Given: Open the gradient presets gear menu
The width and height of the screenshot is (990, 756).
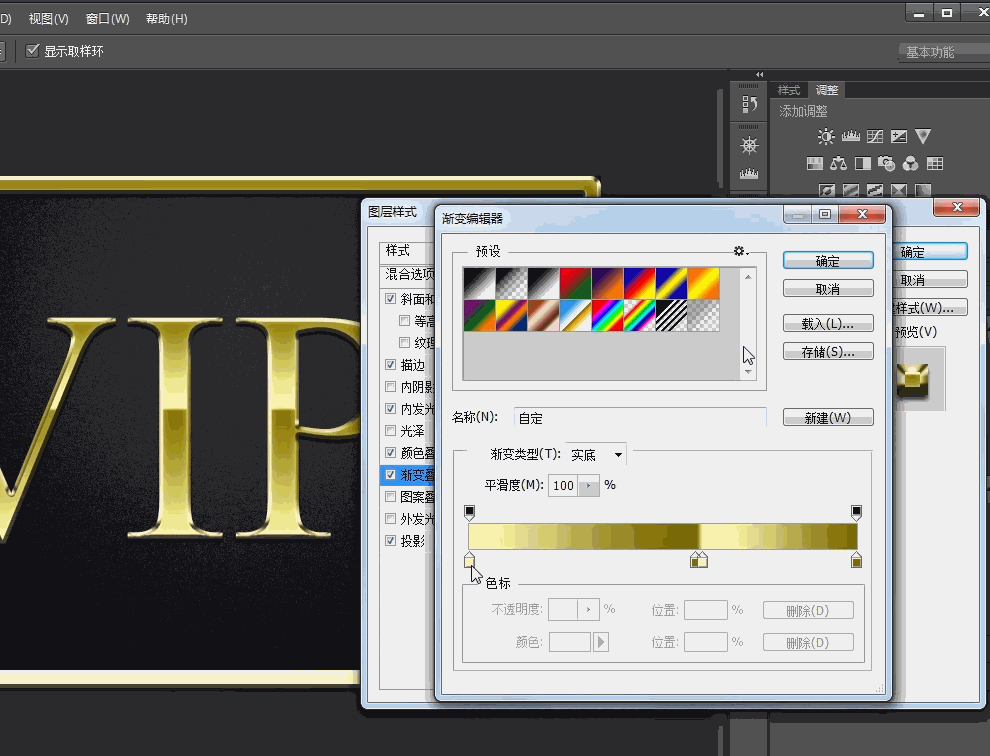Looking at the screenshot, I should (x=741, y=251).
